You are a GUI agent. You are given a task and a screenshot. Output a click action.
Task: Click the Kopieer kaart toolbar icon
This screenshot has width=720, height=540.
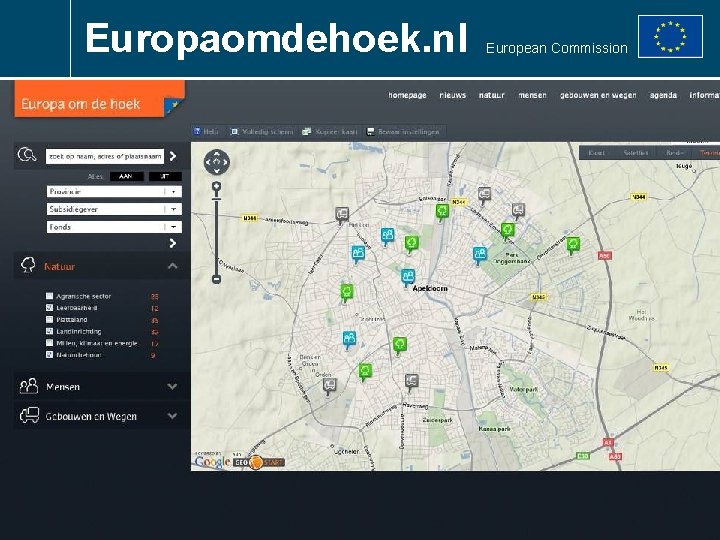307,132
